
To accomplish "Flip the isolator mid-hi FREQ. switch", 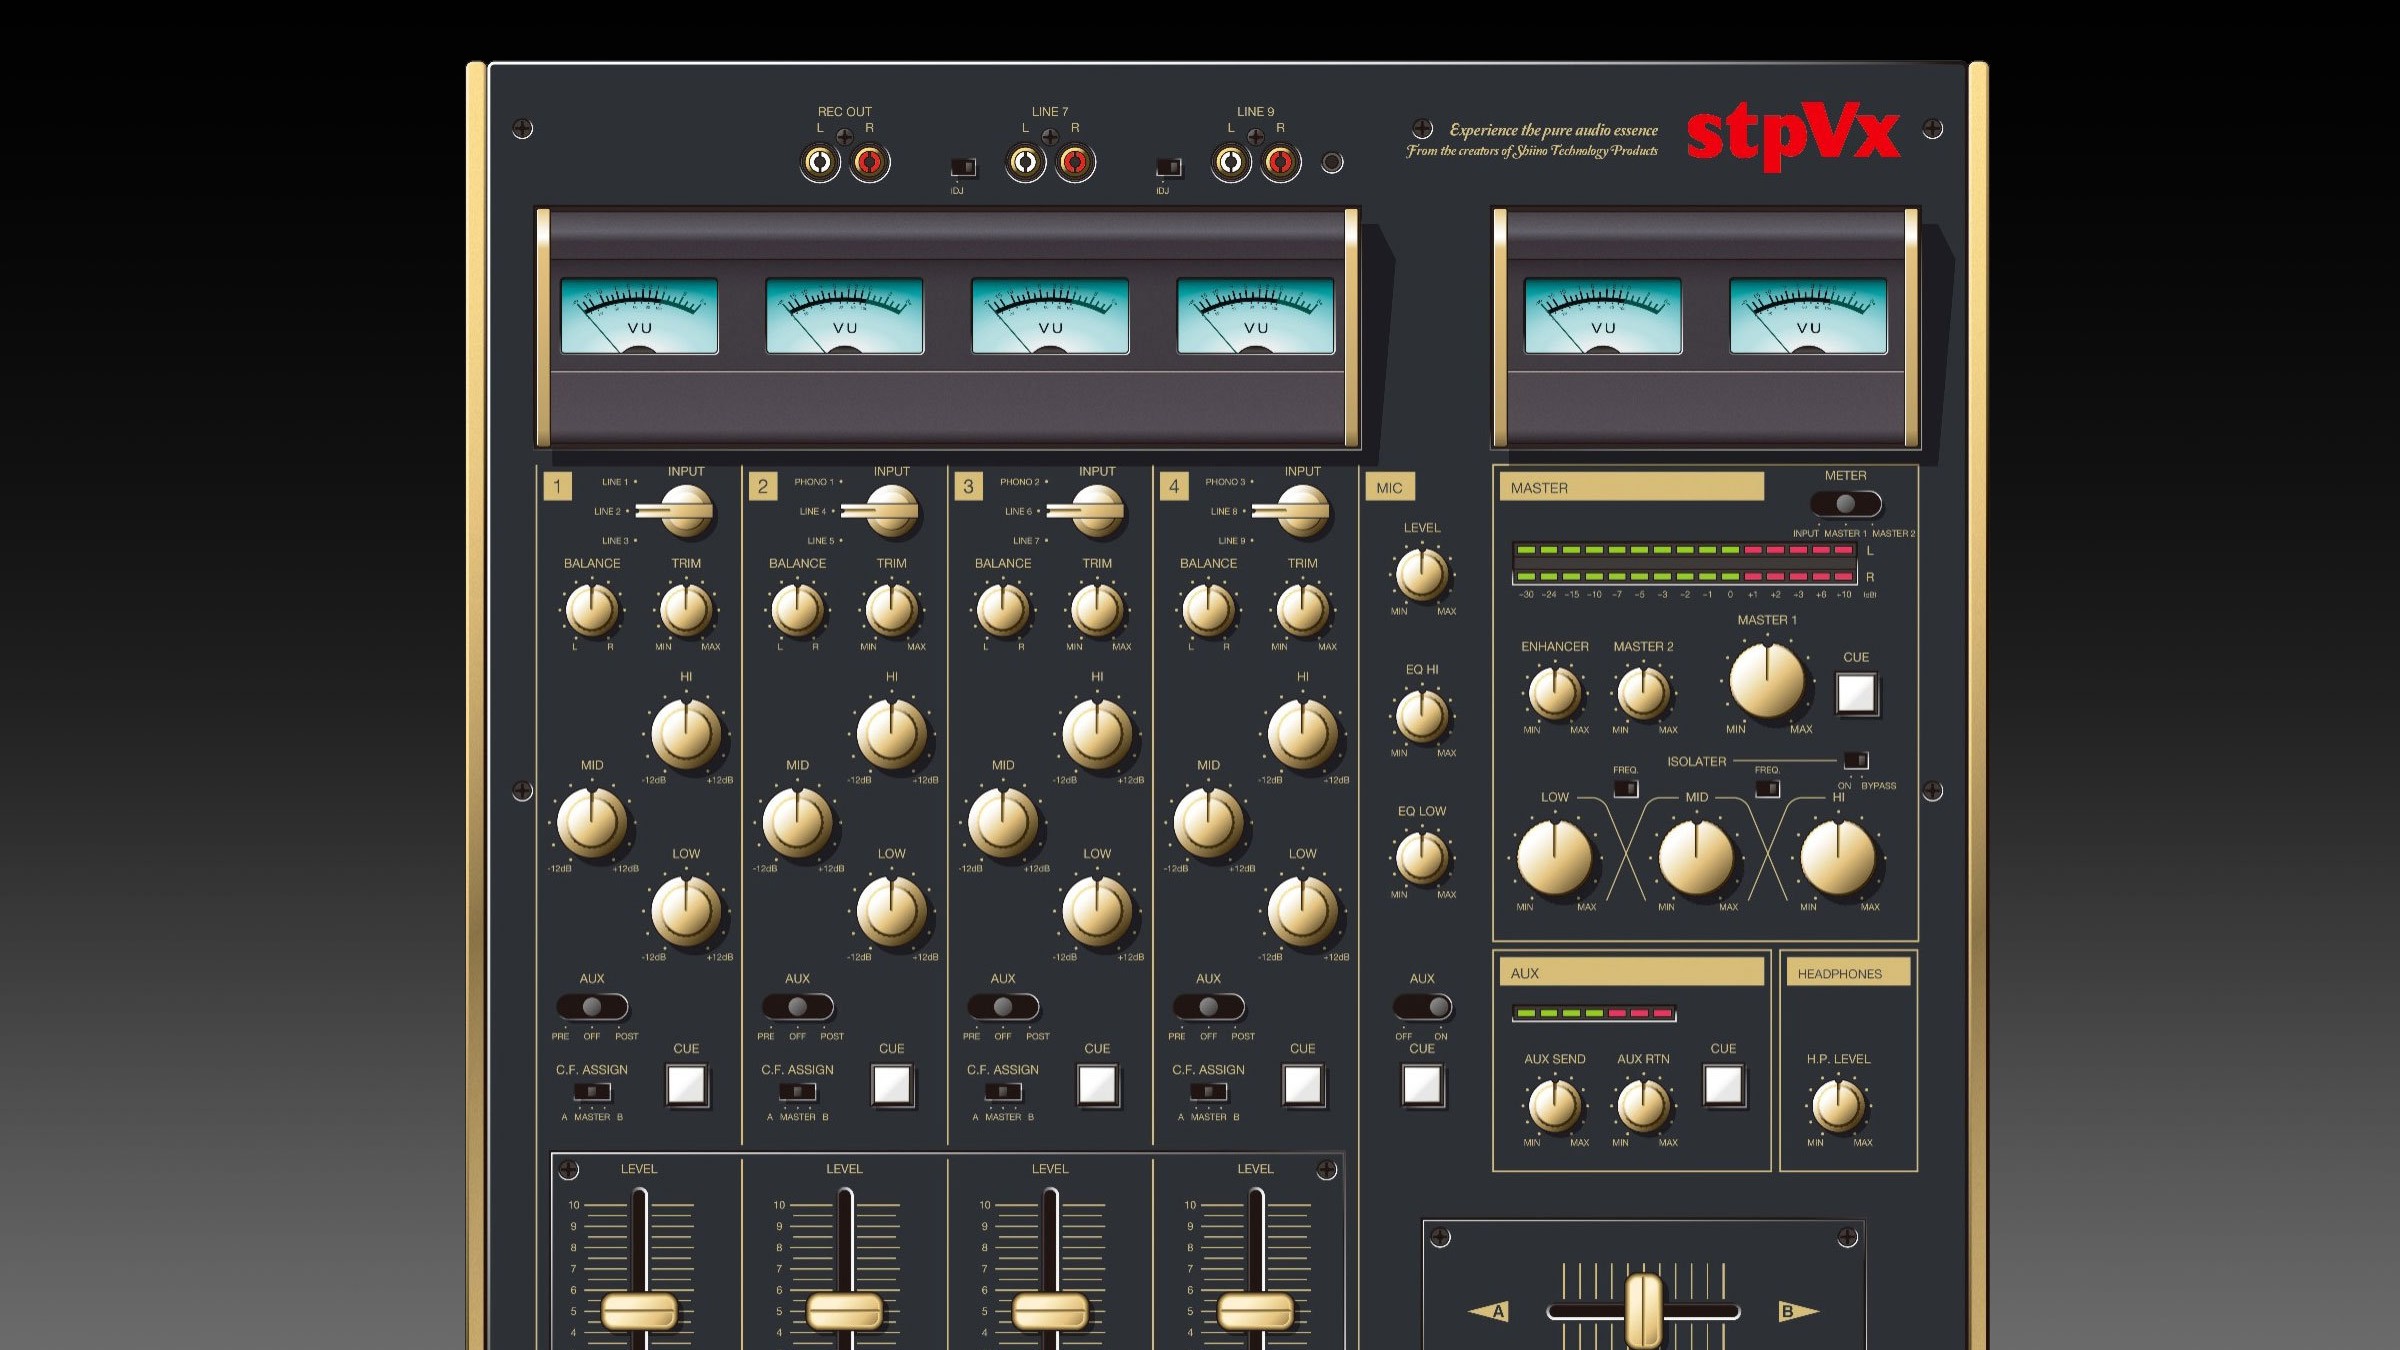I will [1767, 789].
